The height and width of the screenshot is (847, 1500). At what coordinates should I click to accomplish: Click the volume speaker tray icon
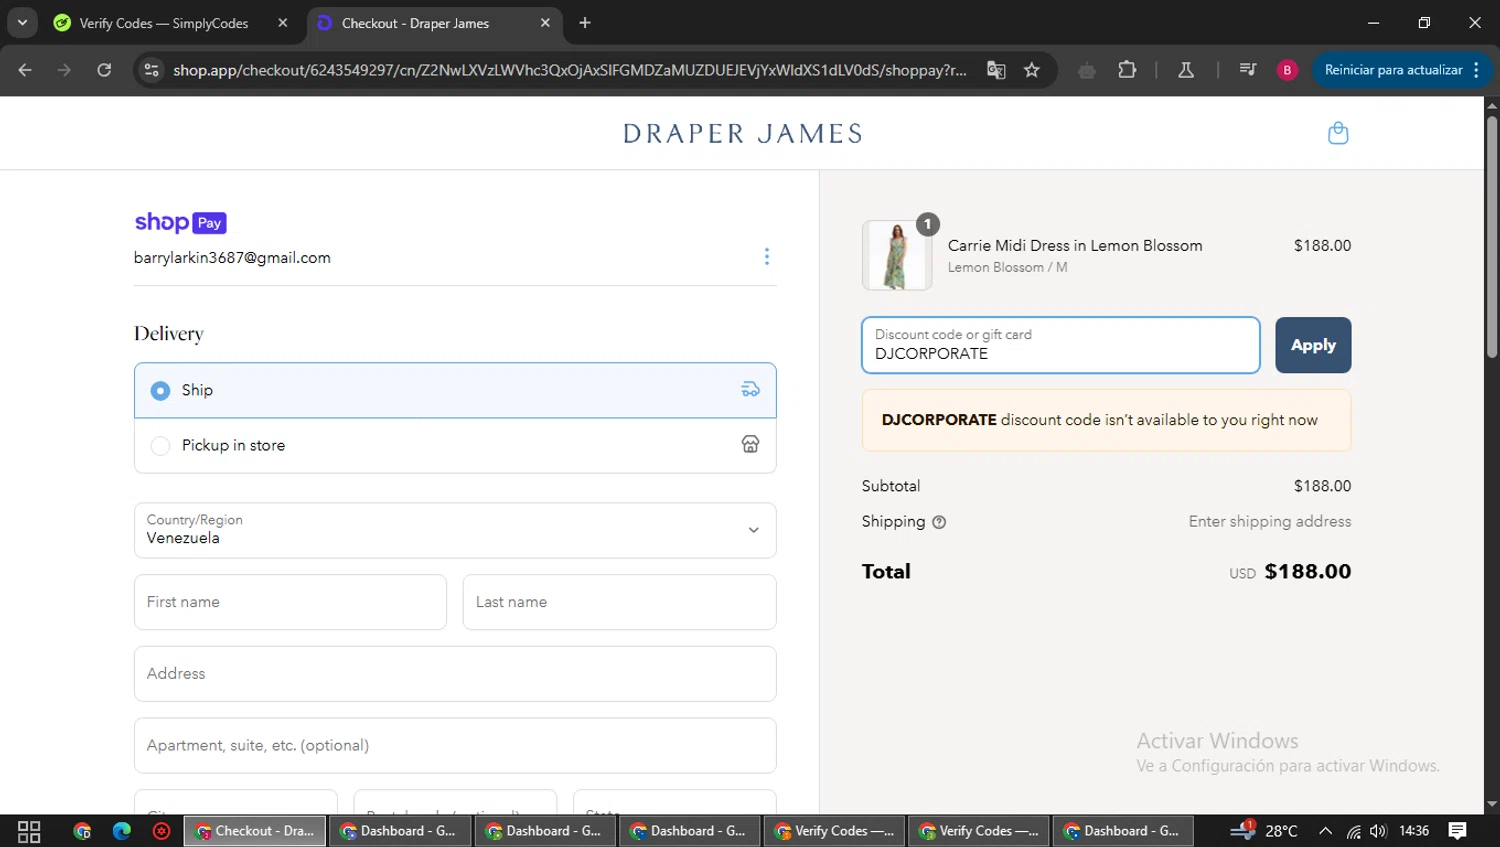[1379, 831]
